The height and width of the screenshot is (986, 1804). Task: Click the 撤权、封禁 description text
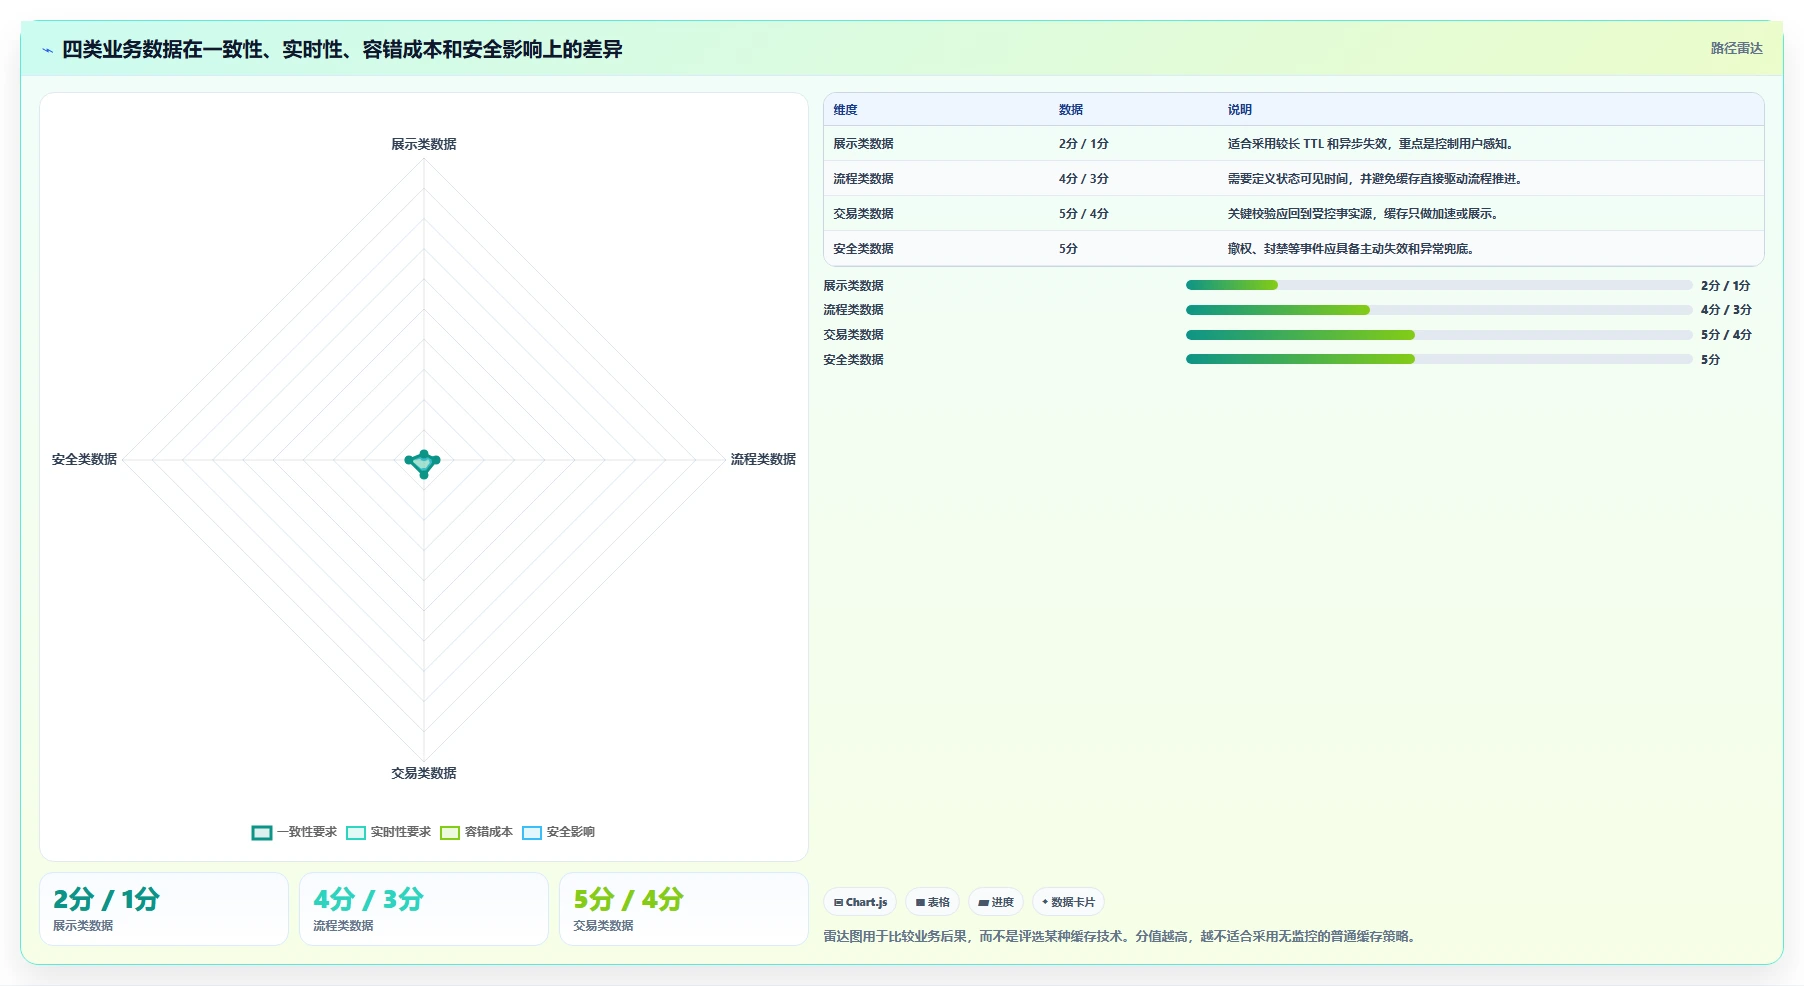[1352, 249]
